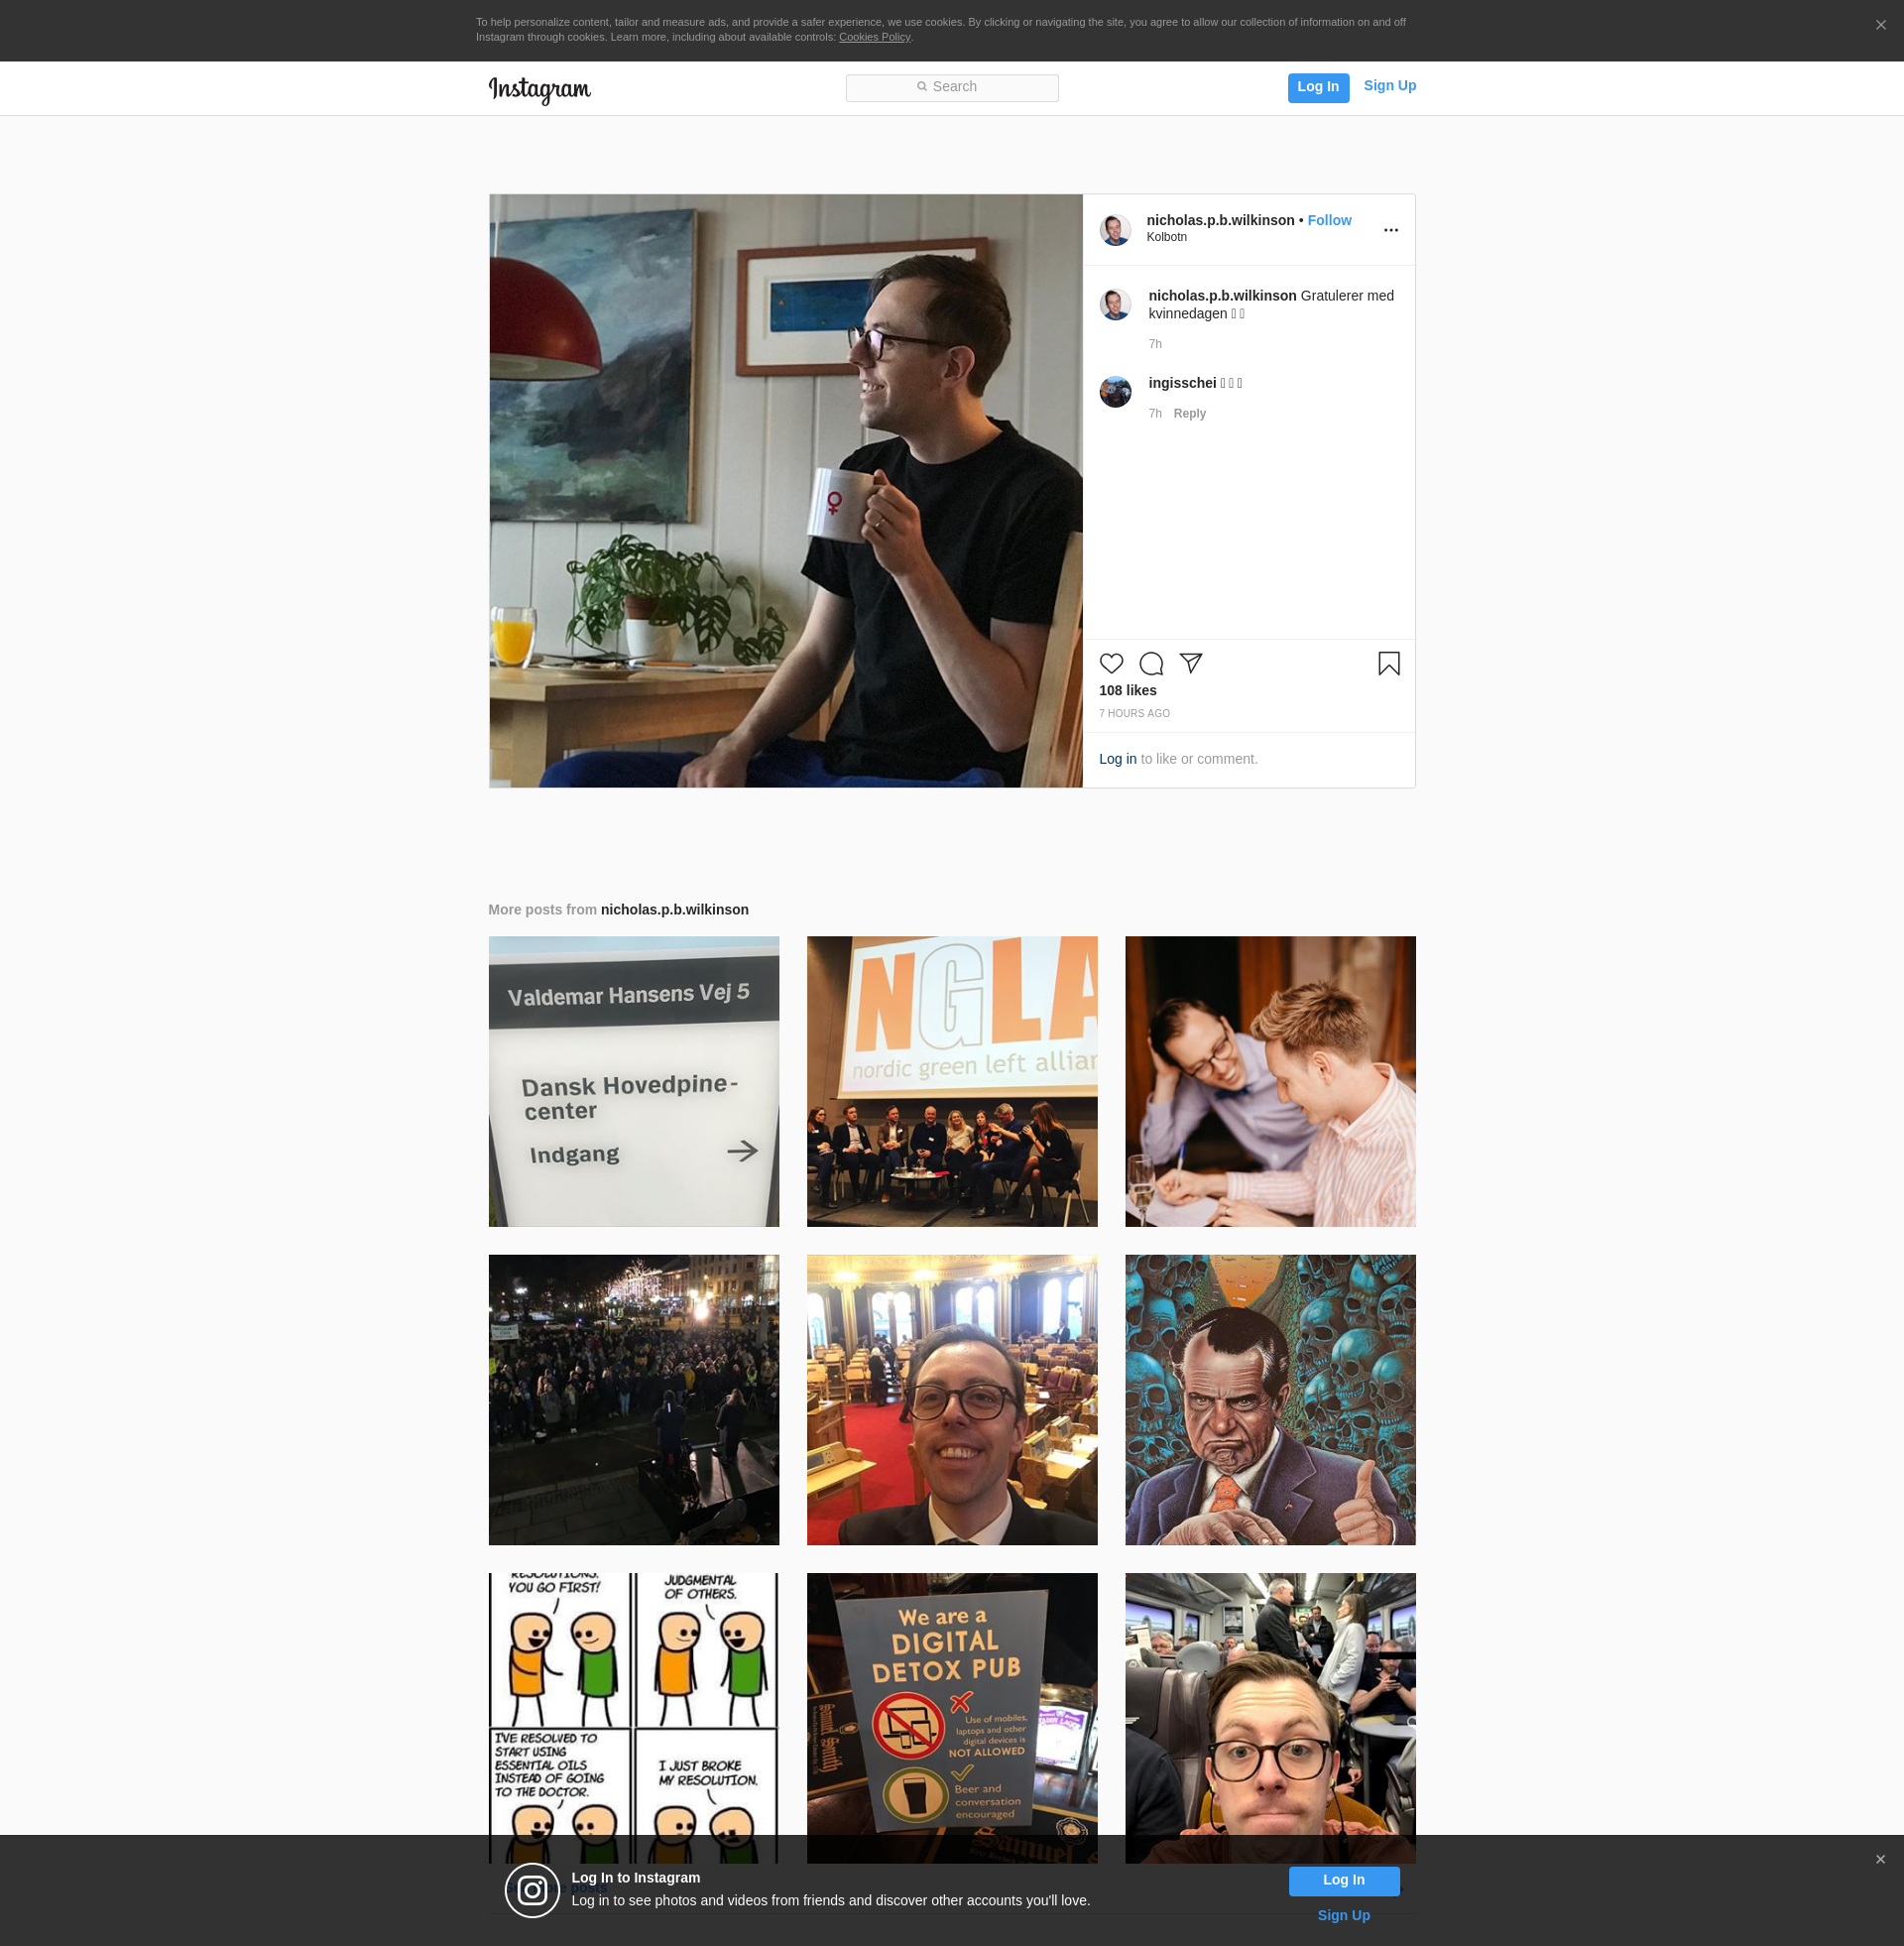Open the skulls illustration thumbnail

point(1270,1399)
